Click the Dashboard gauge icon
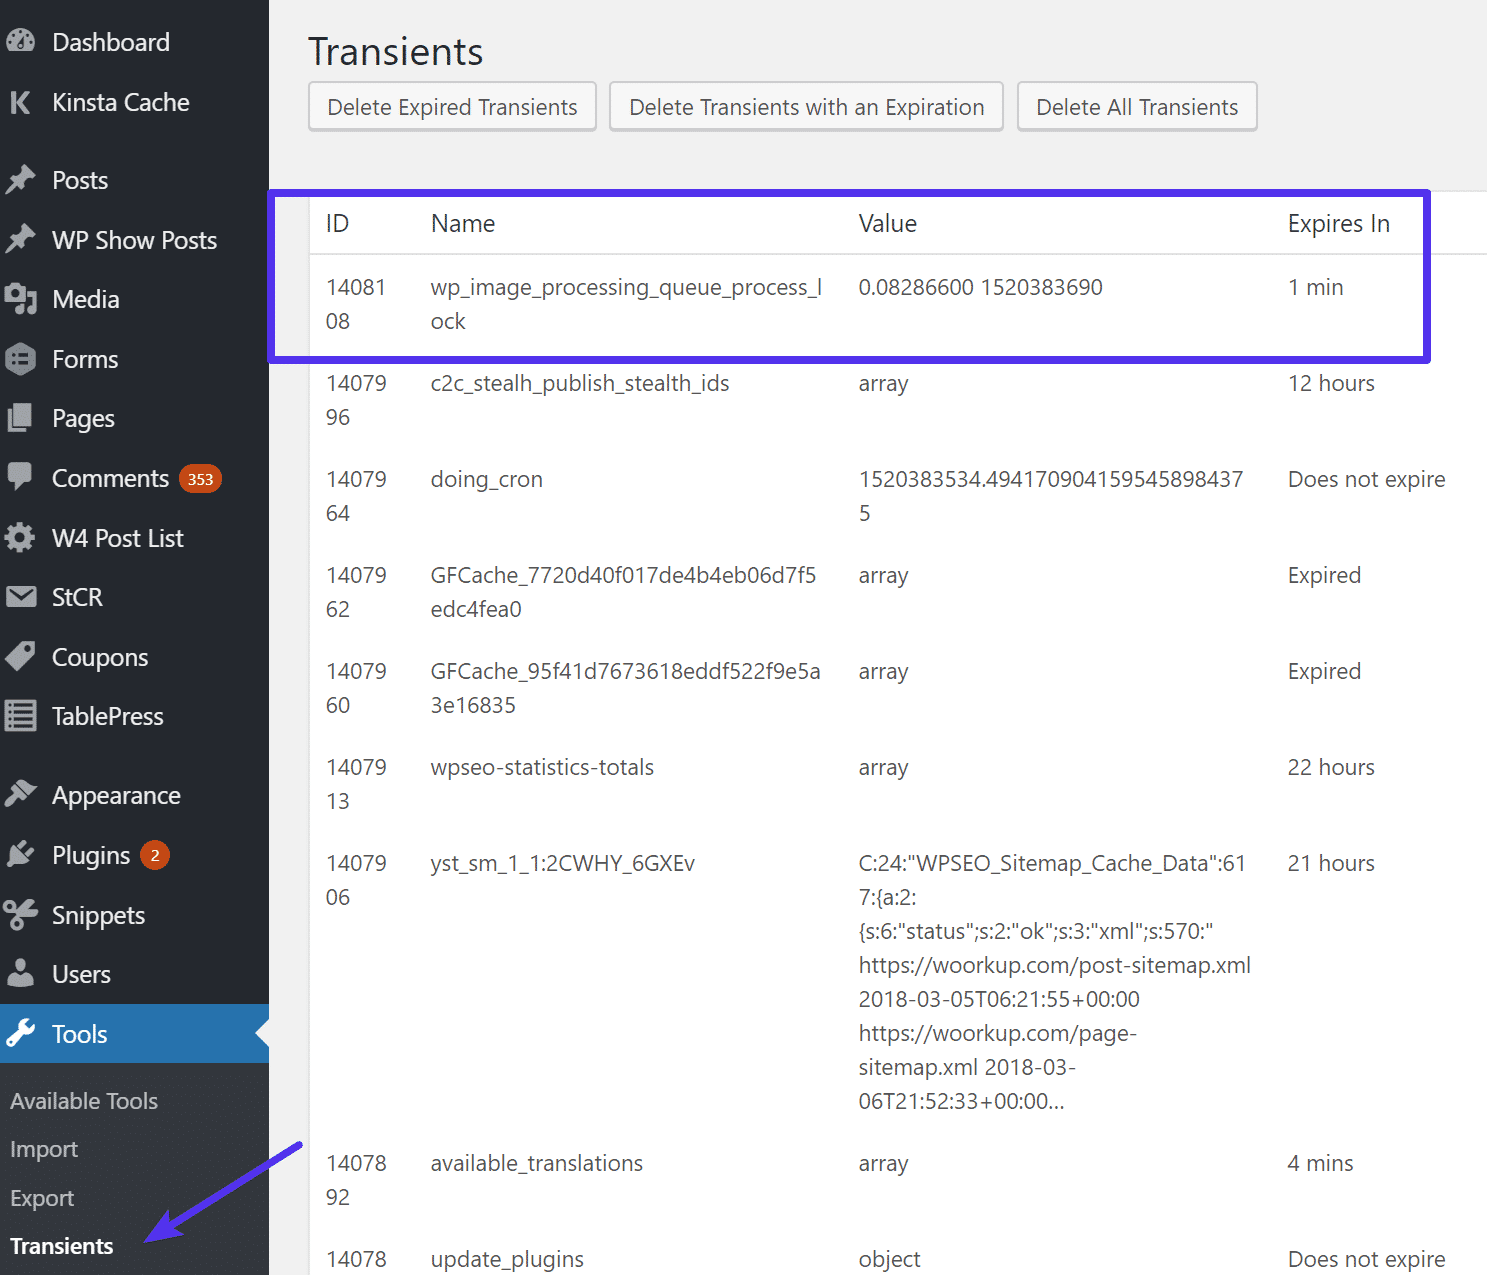The height and width of the screenshot is (1275, 1487). click(20, 42)
